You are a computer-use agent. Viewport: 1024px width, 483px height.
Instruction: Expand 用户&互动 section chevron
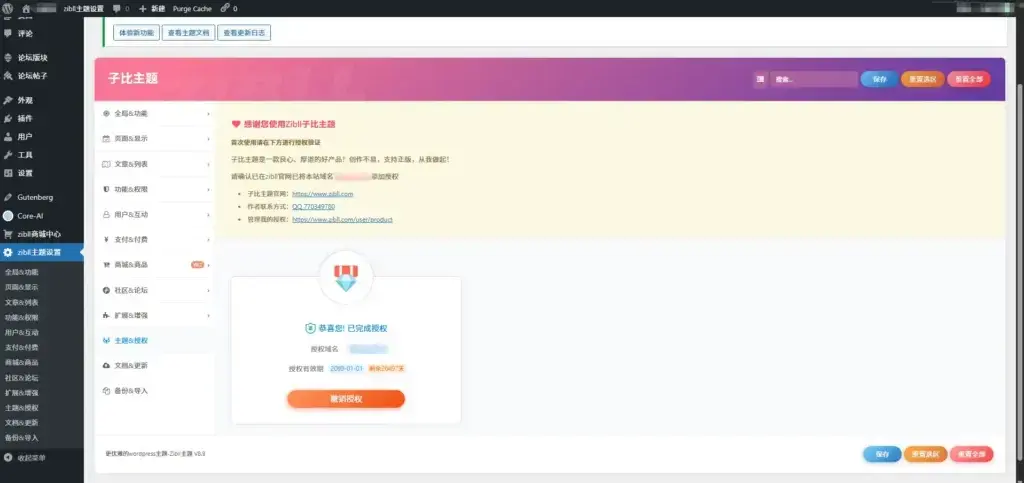(208, 214)
